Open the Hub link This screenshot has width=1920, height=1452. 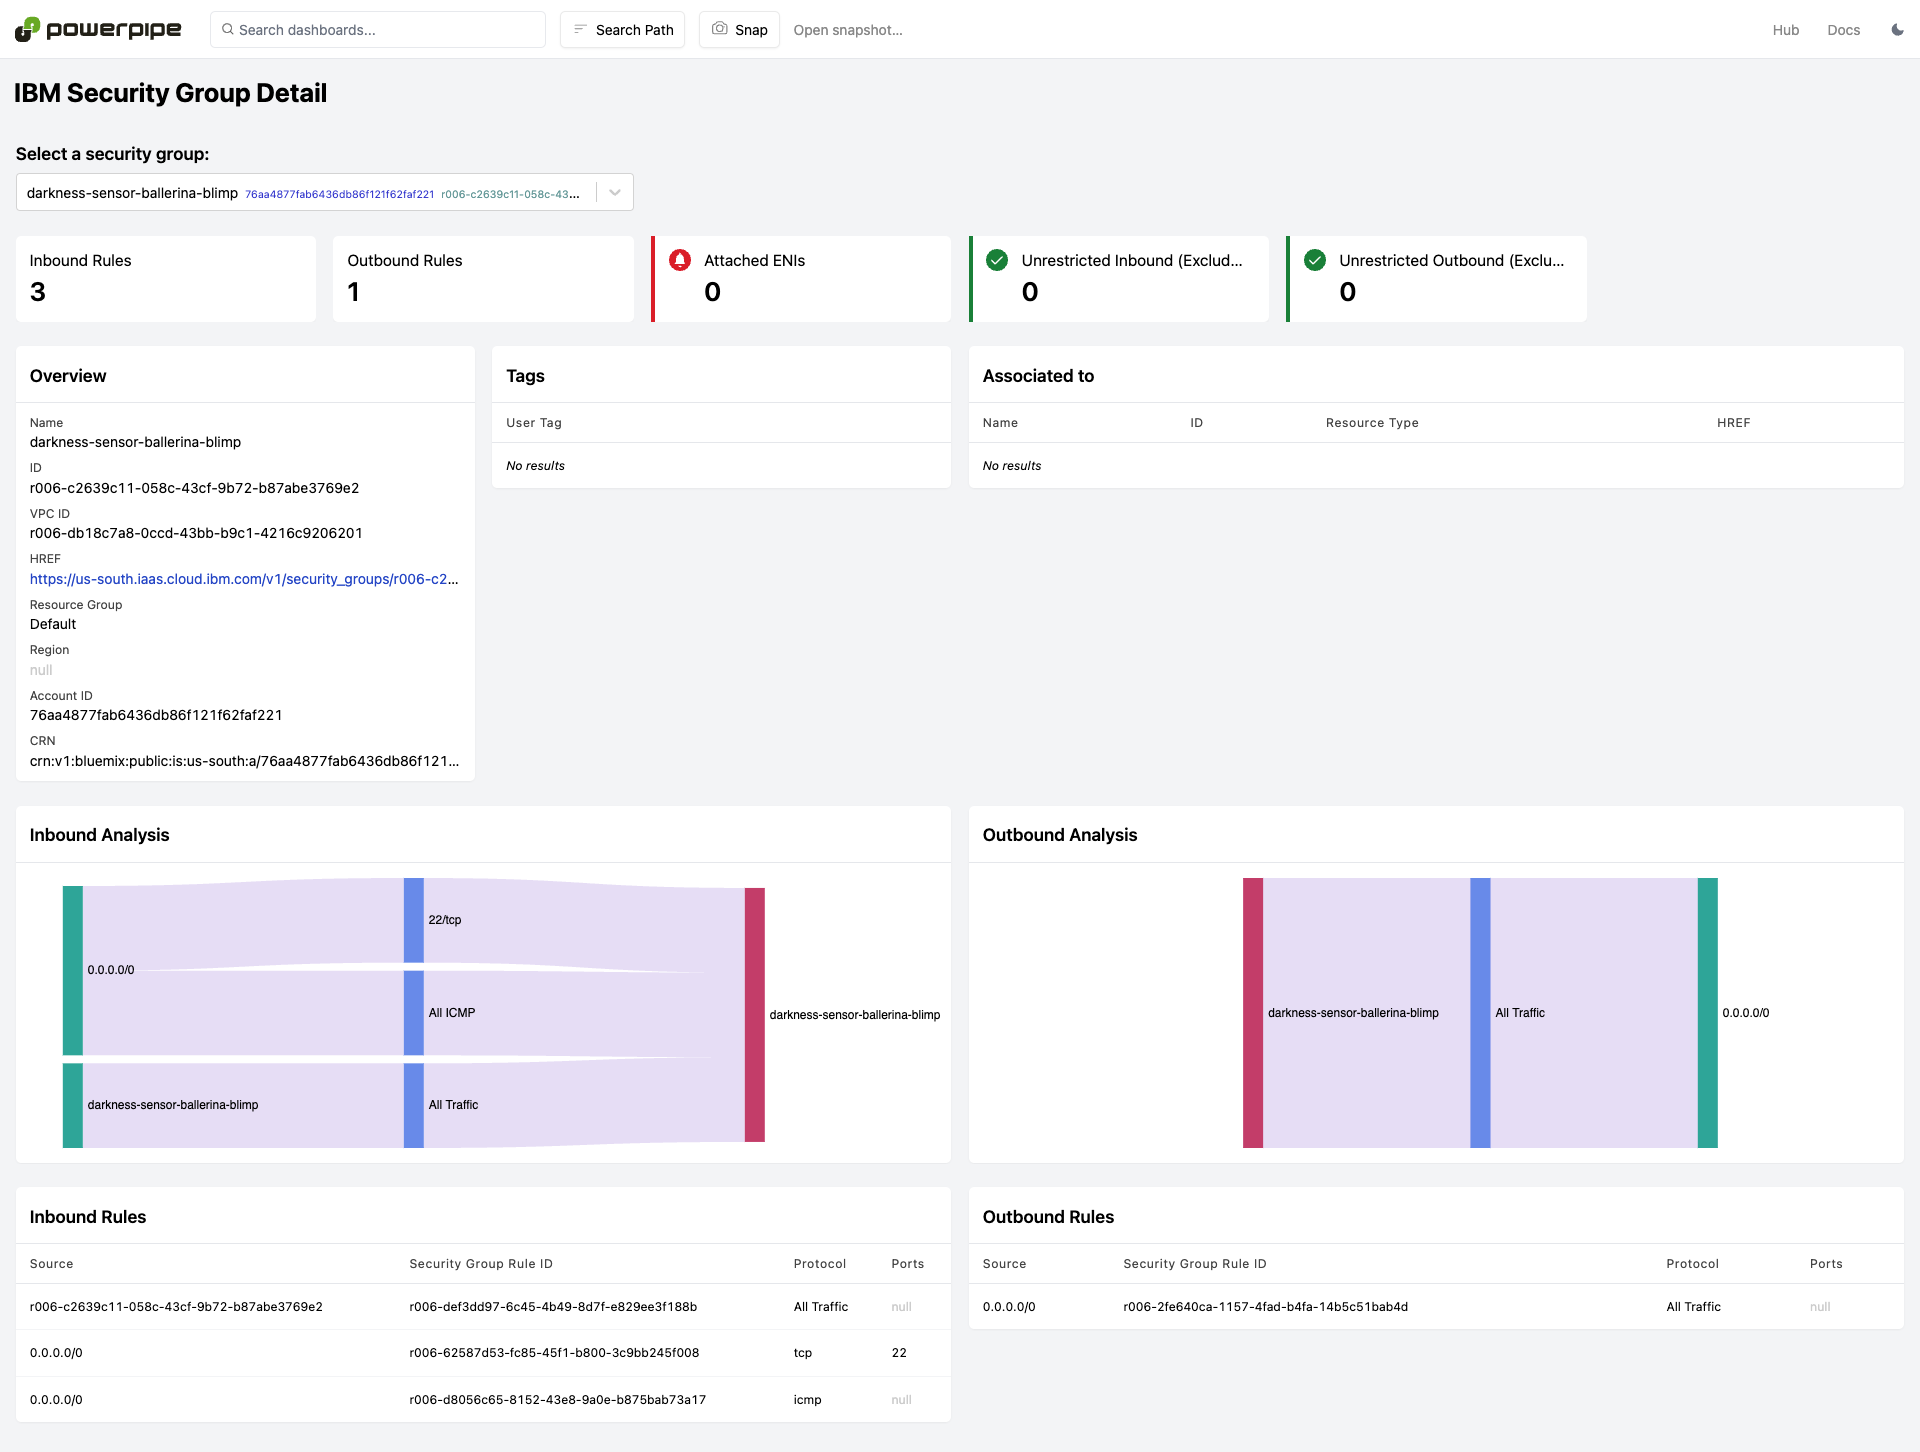click(x=1785, y=30)
